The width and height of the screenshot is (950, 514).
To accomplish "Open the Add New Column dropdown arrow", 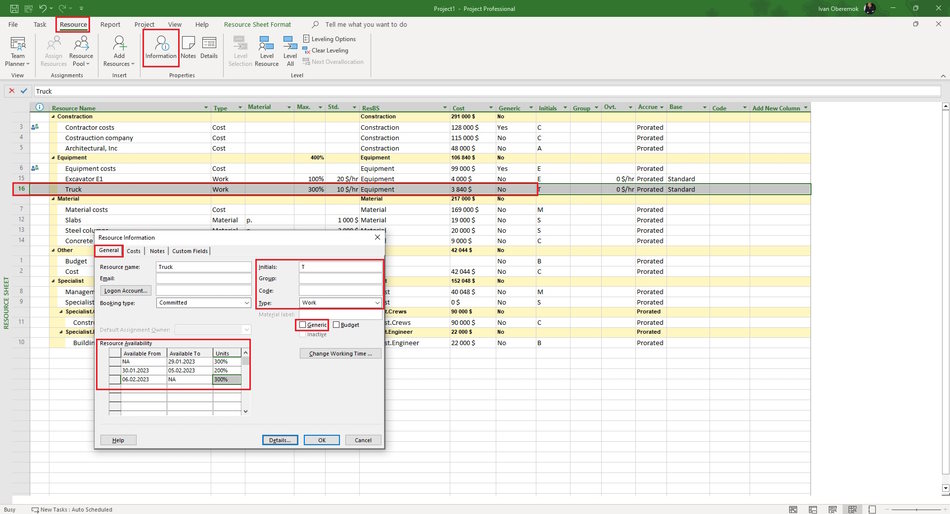I will pyautogui.click(x=806, y=108).
